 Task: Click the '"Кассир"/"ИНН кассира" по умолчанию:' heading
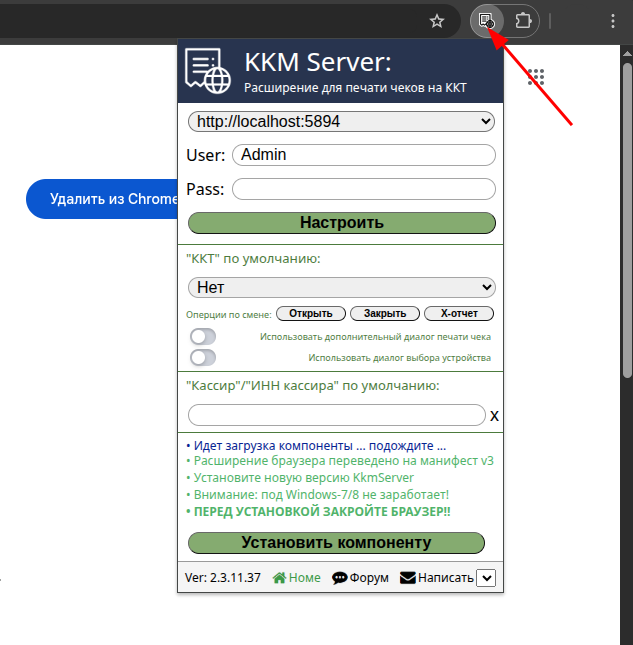[x=313, y=386]
